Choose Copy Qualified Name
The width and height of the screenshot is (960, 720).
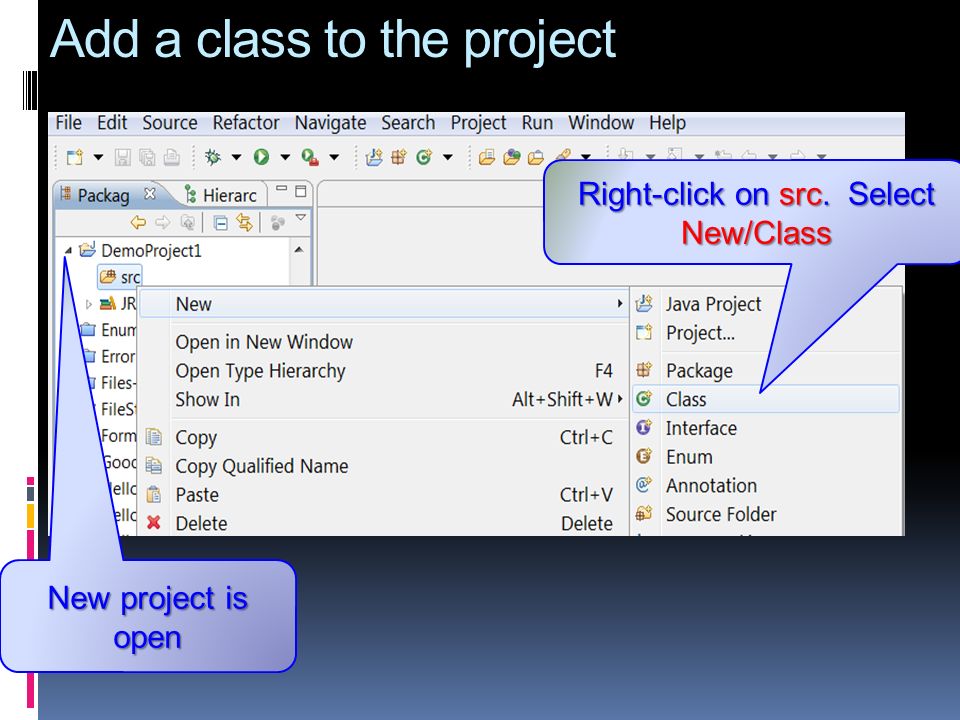(383, 466)
